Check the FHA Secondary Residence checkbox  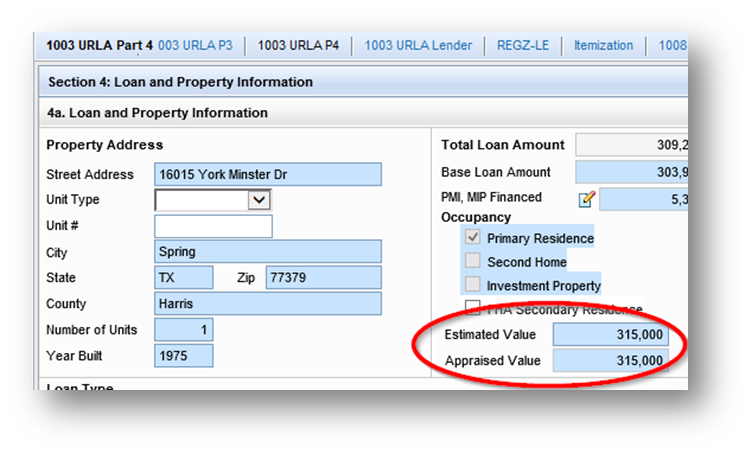click(473, 306)
